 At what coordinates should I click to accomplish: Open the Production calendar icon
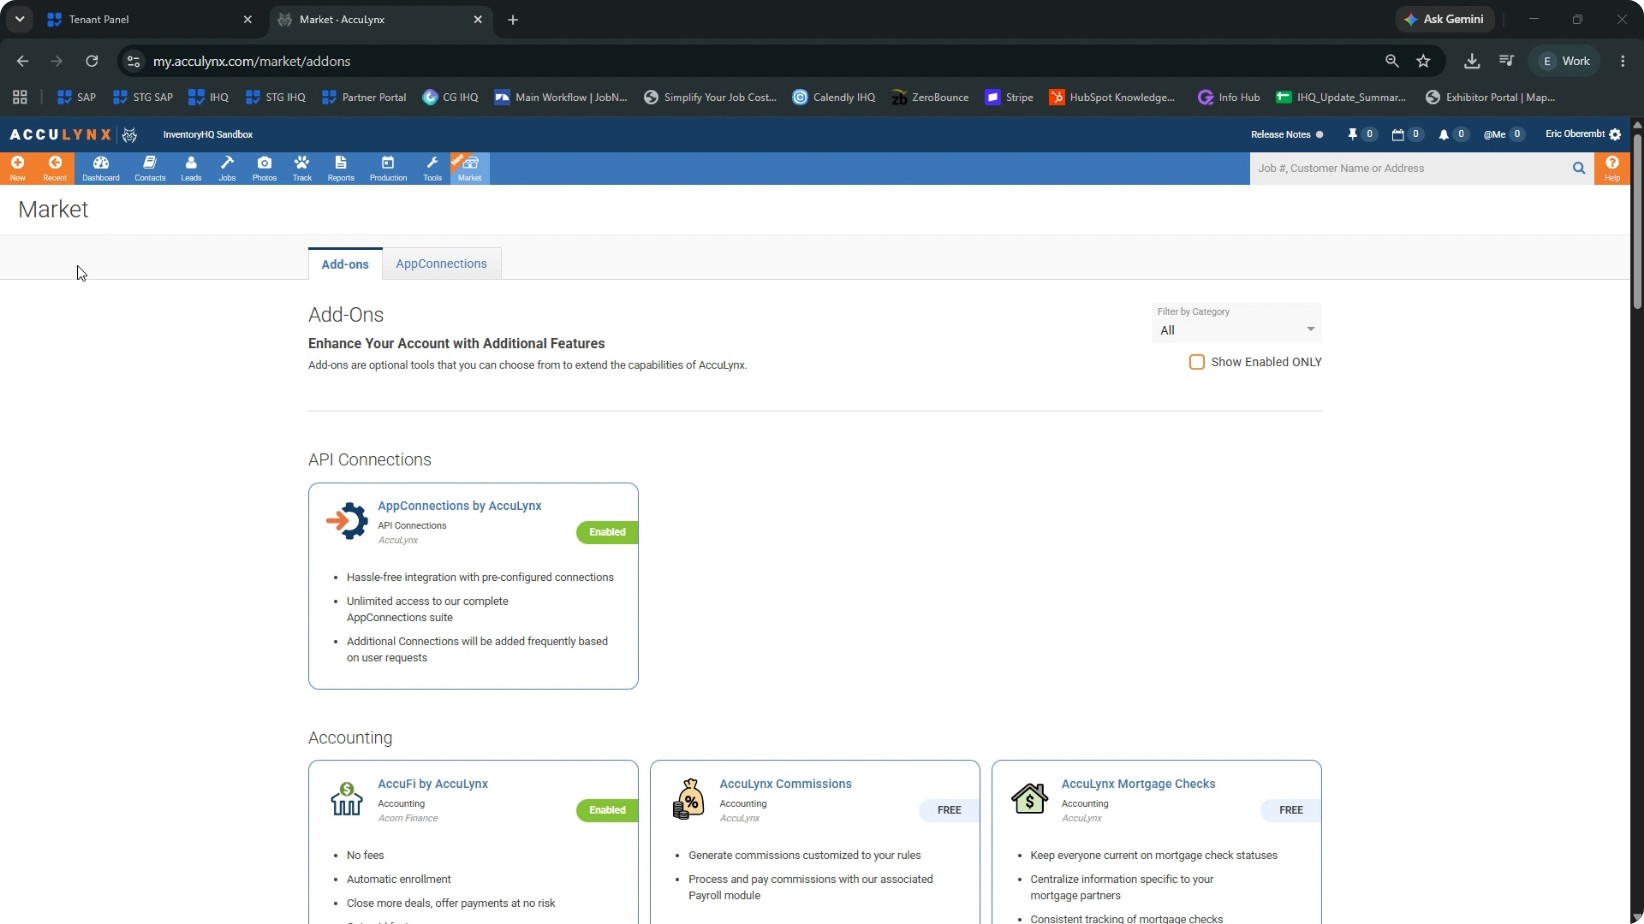[x=388, y=168]
